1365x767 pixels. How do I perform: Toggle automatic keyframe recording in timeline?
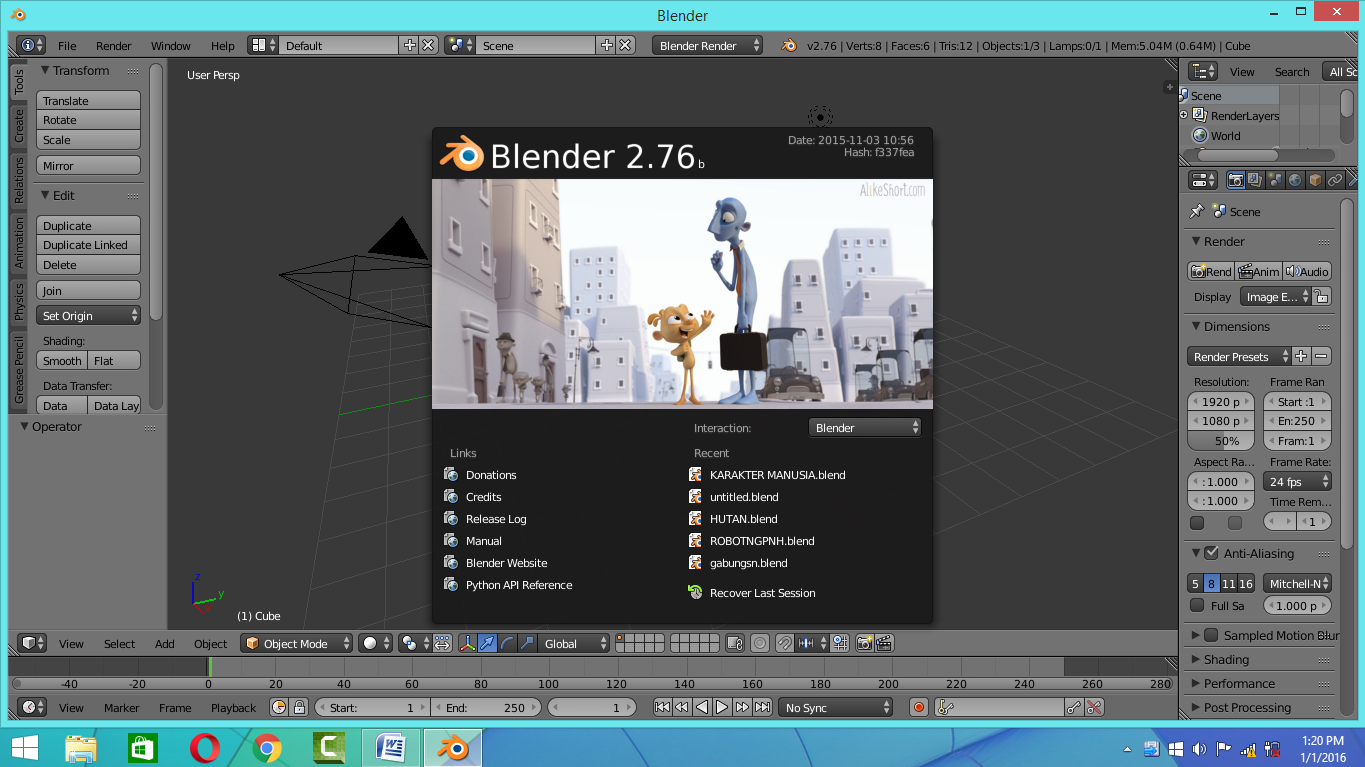tap(918, 707)
